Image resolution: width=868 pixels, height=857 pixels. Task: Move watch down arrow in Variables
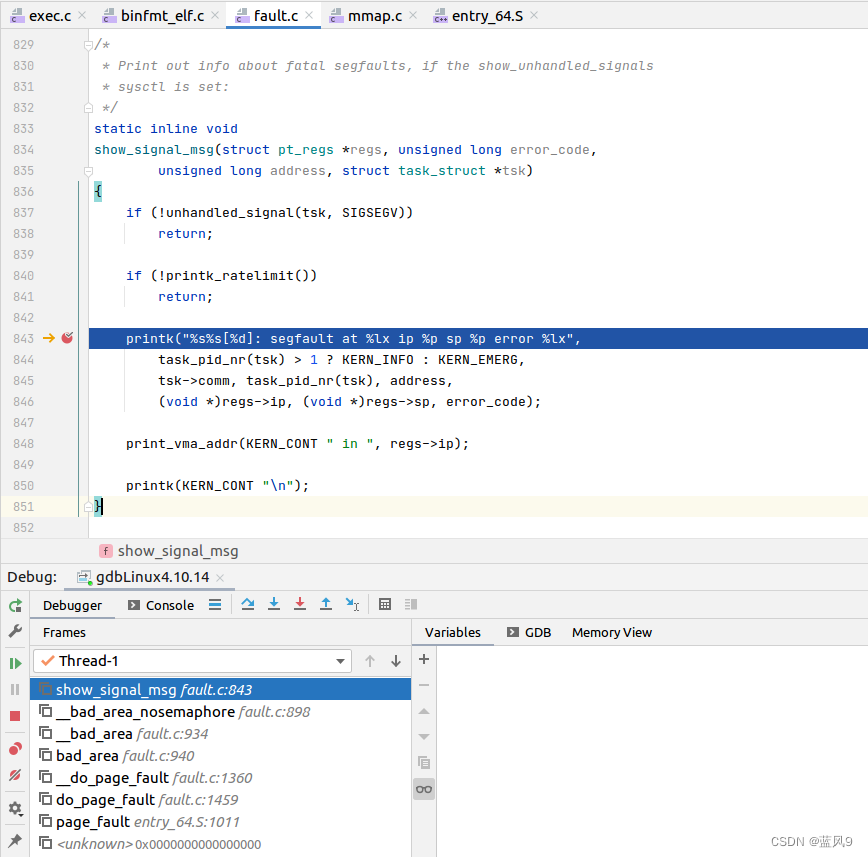pos(424,737)
